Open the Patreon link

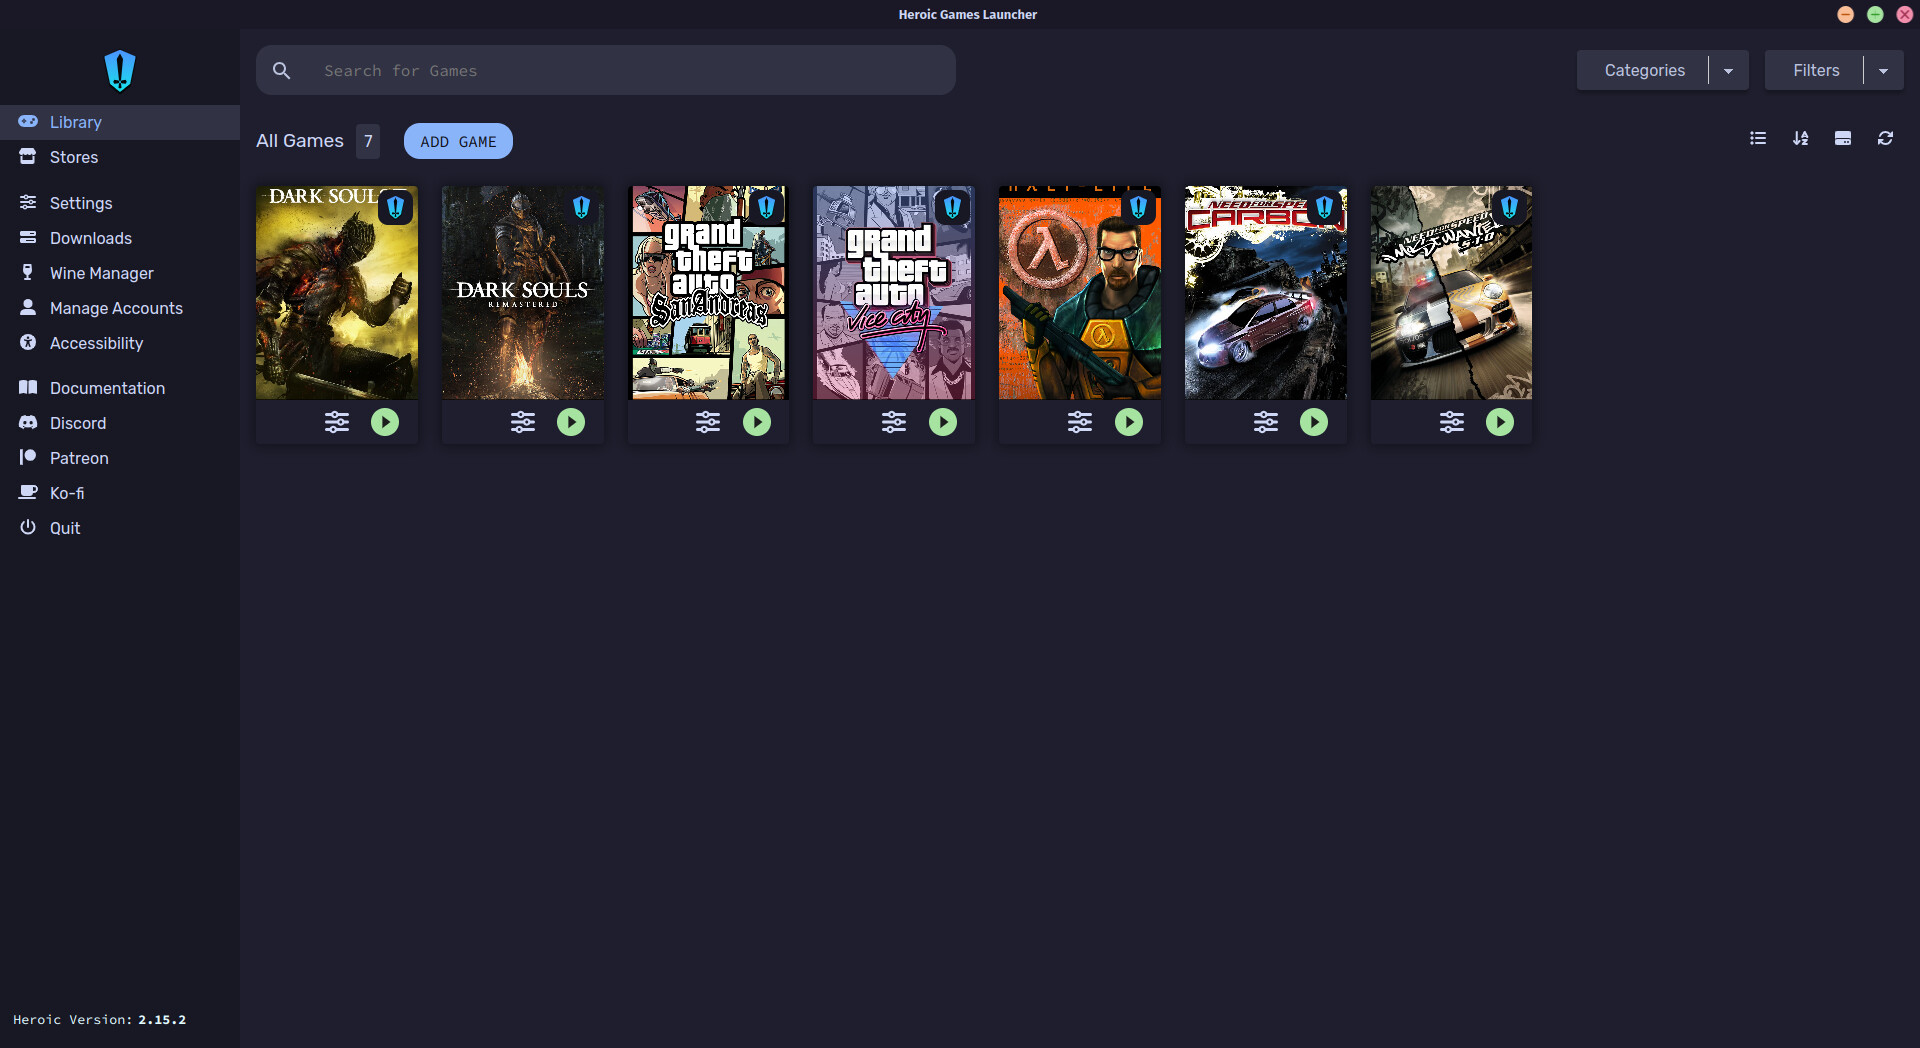pyautogui.click(x=120, y=458)
